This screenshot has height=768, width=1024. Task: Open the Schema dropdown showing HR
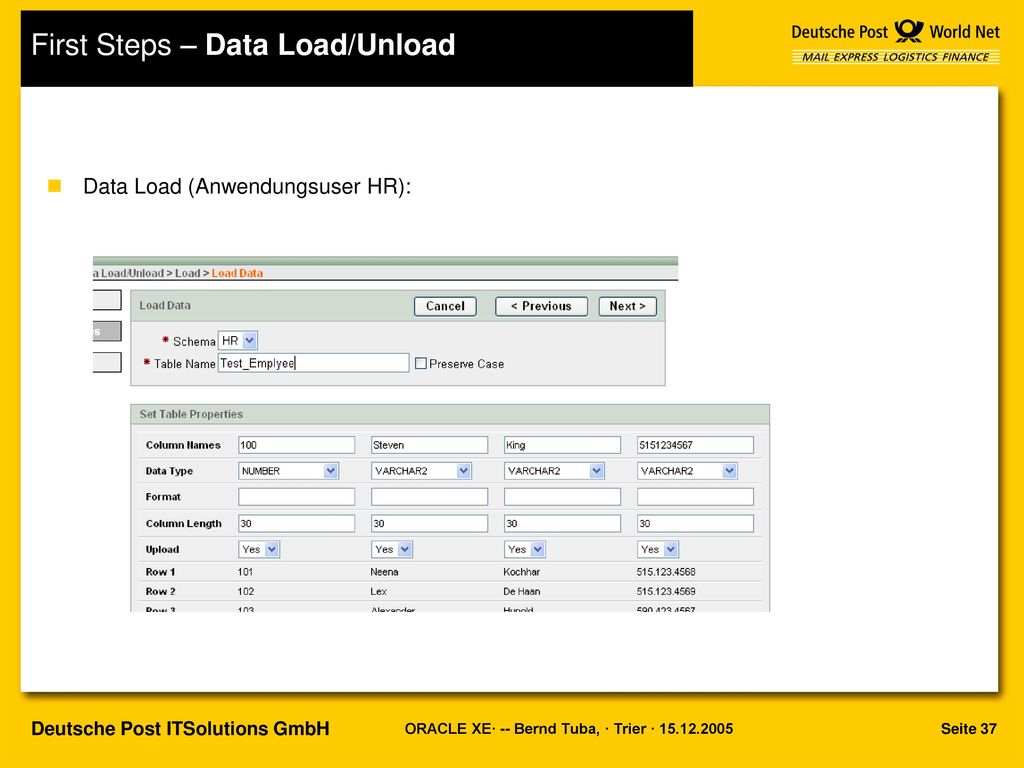tap(238, 340)
